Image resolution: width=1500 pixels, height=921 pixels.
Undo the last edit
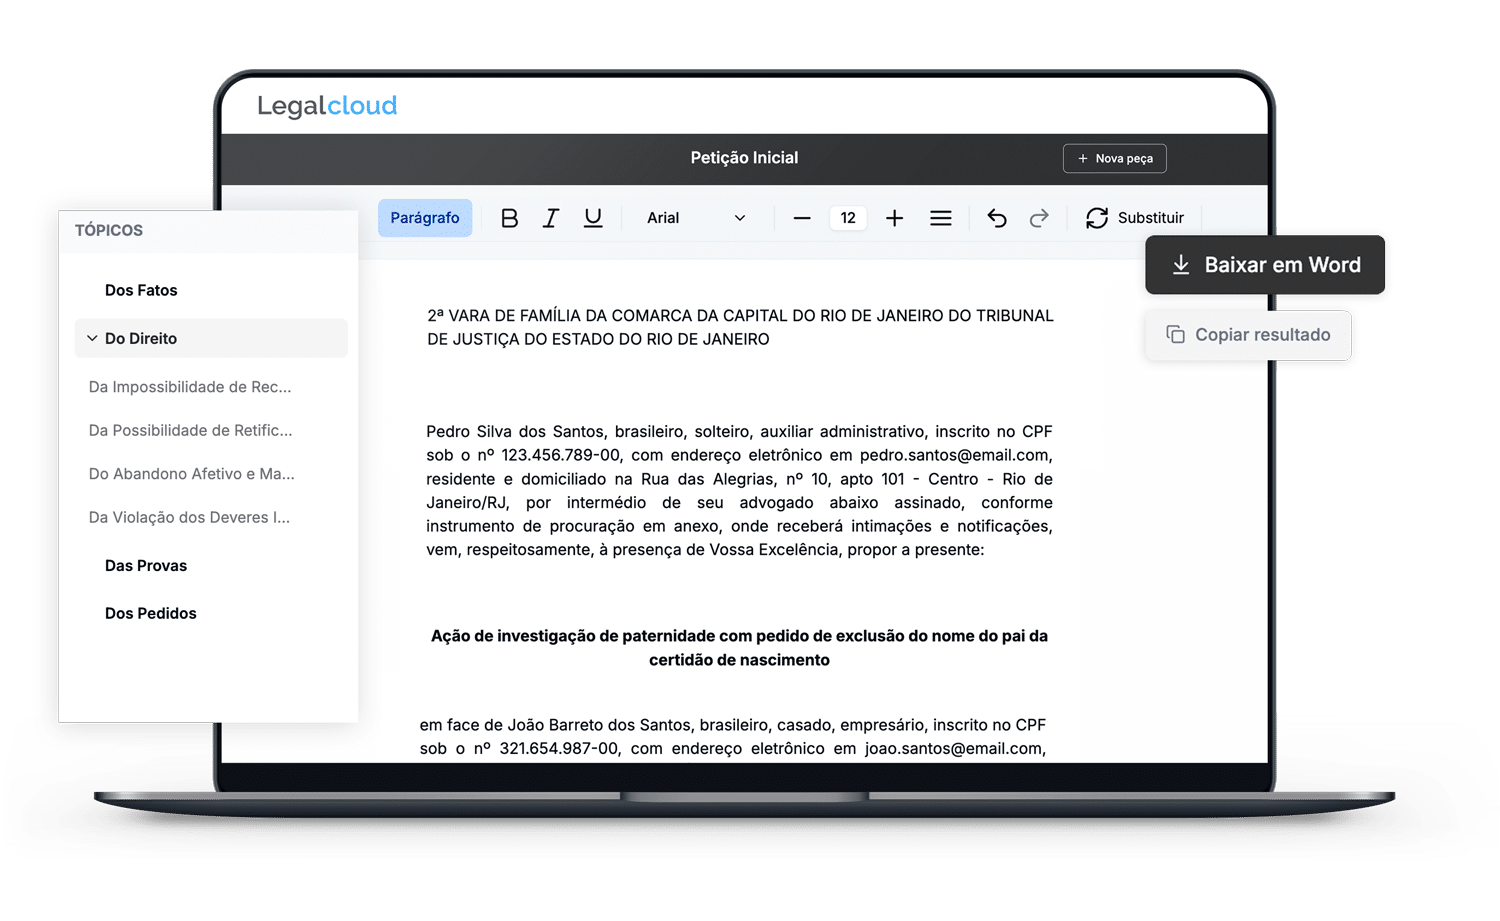(996, 217)
